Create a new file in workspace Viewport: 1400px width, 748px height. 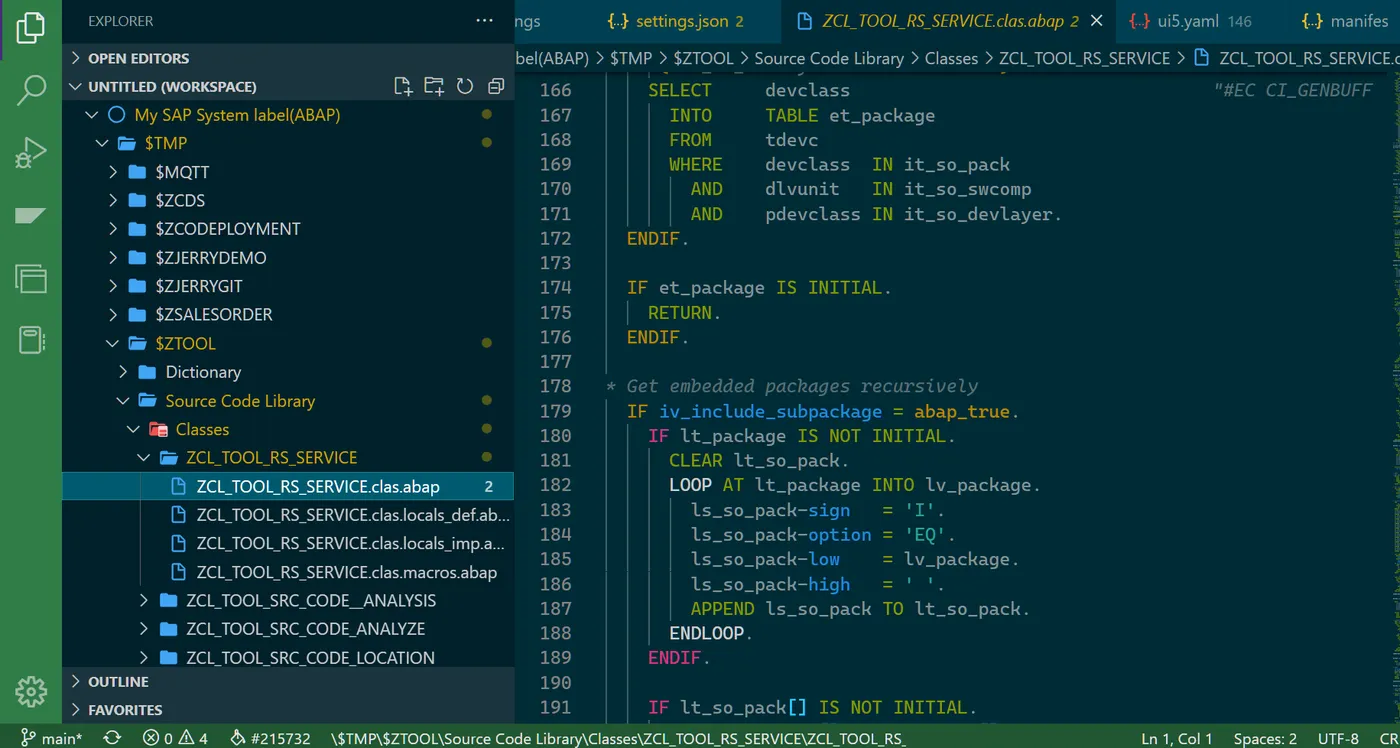403,86
